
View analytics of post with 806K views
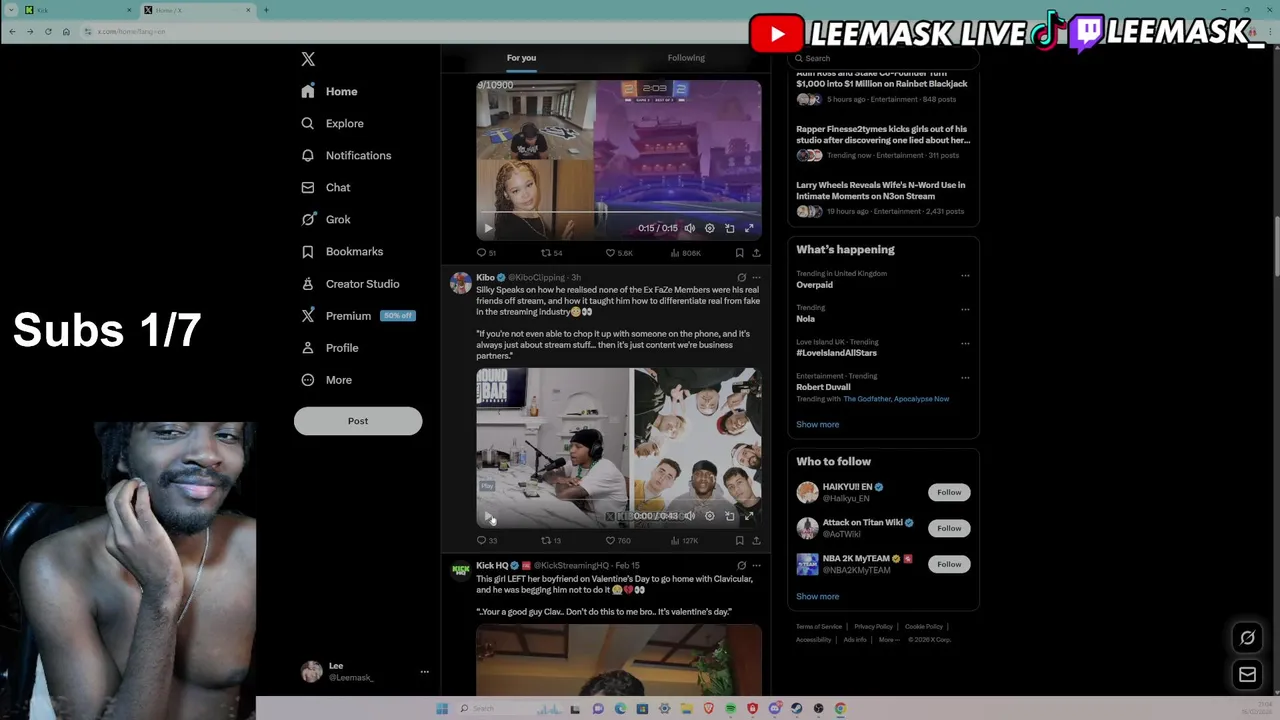pos(685,253)
